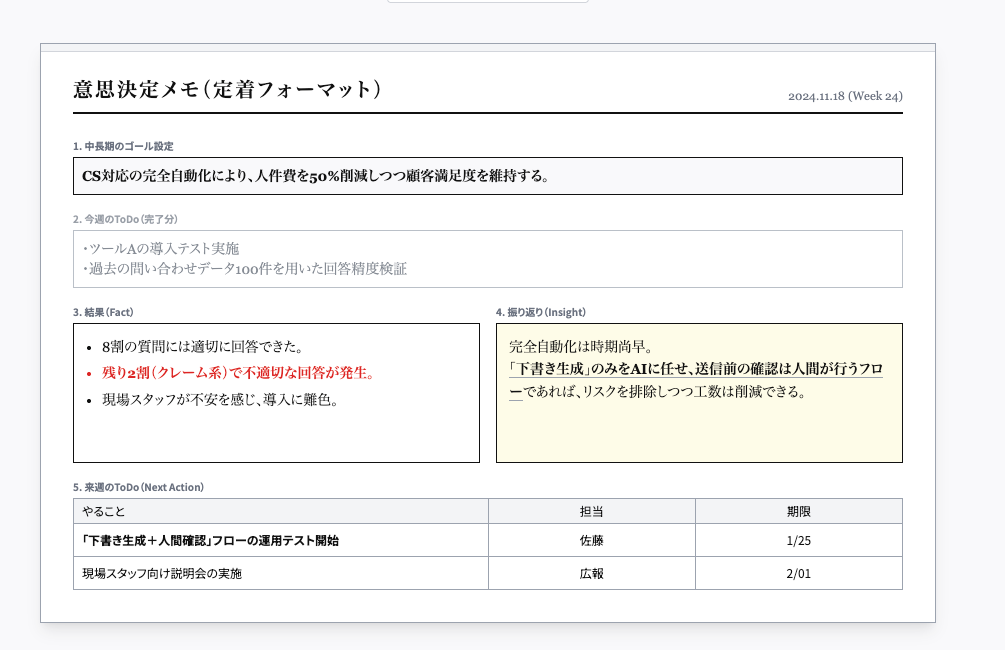Select the bullet 8割の質問には適切に回答できた

pyautogui.click(x=190, y=345)
